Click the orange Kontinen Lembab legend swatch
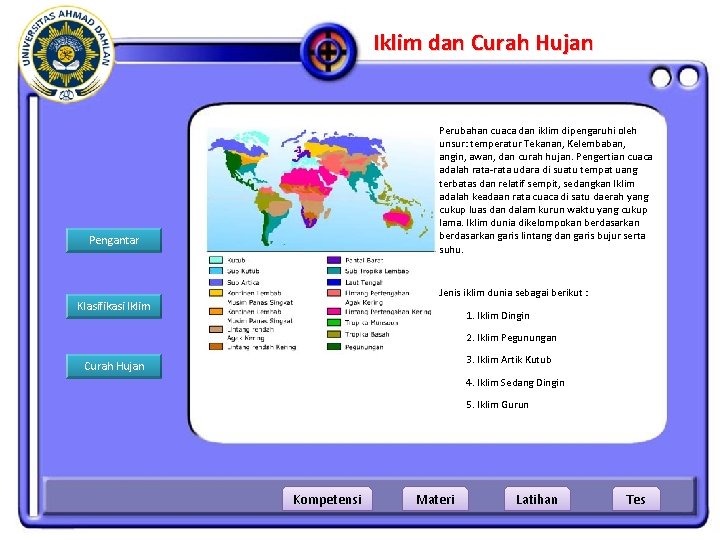This screenshot has height=540, width=720. tap(216, 311)
